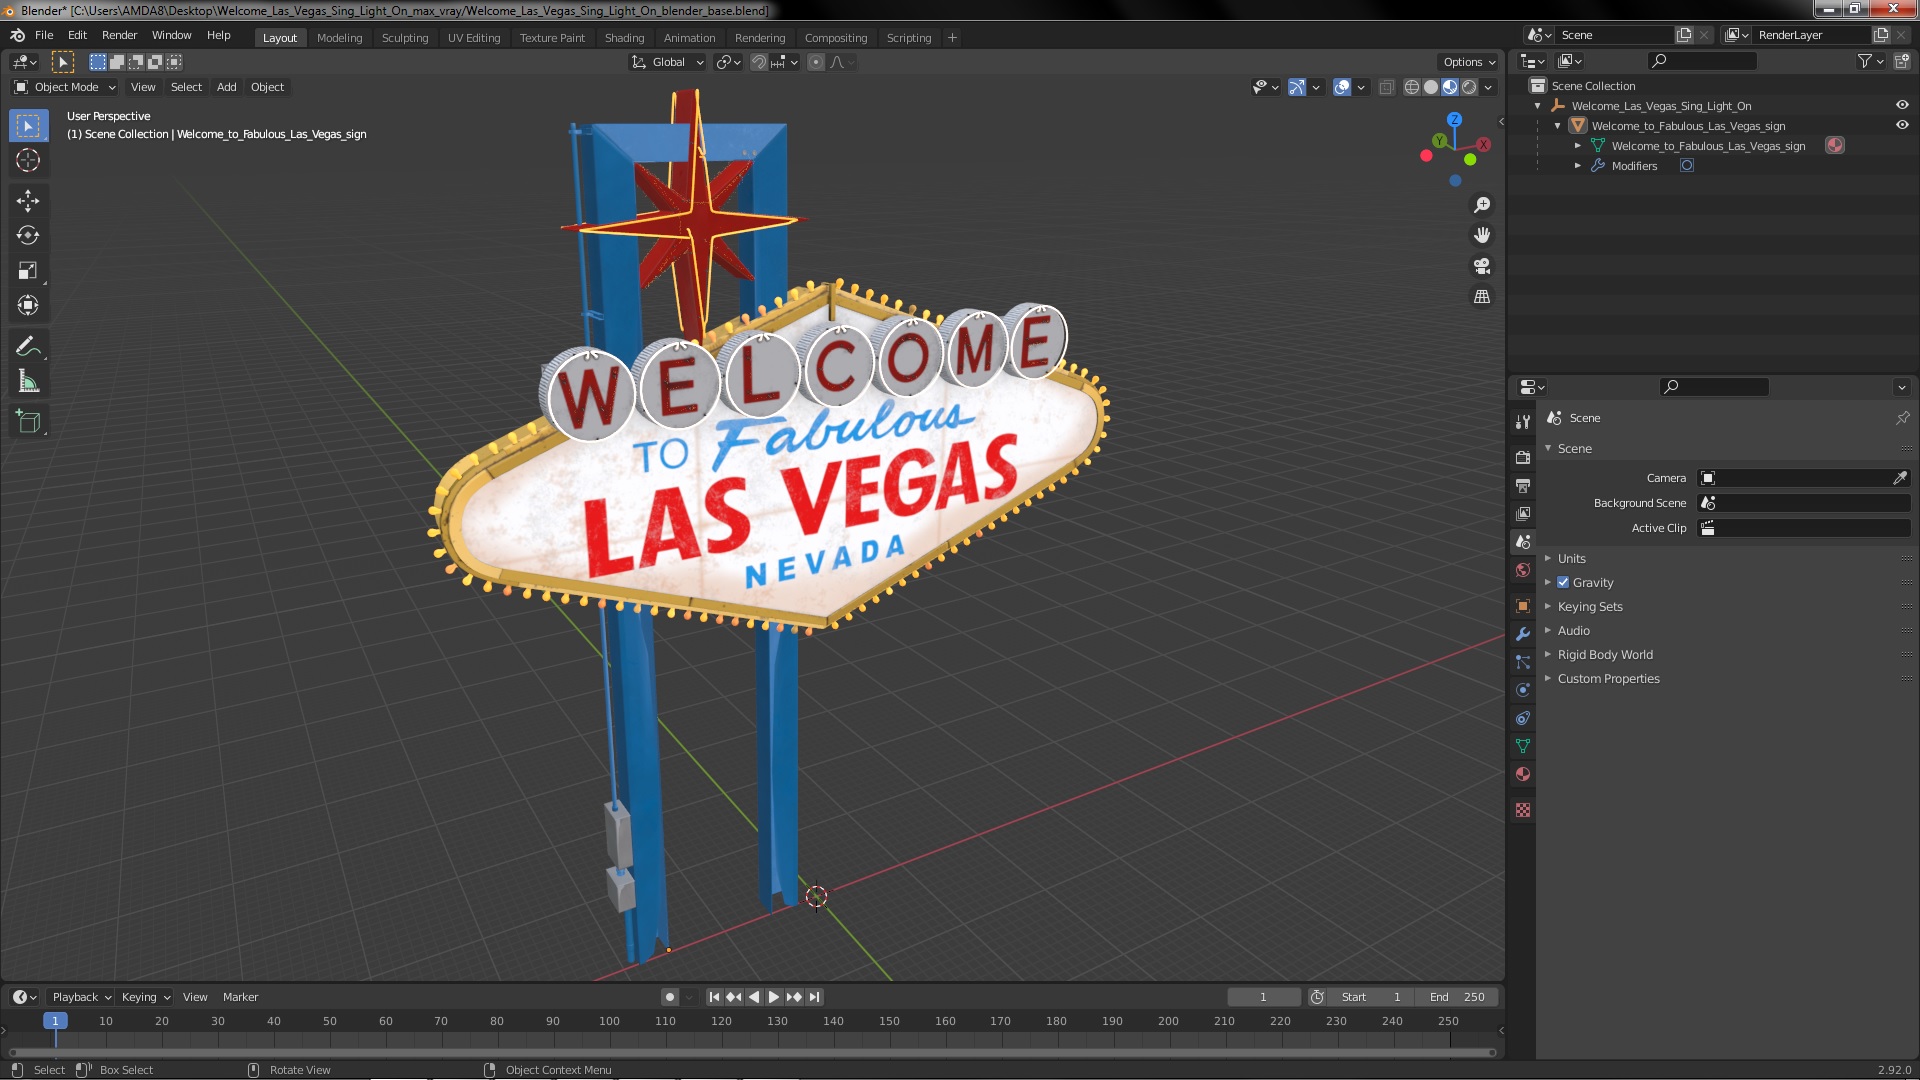
Task: Click frame 100 on timeline ruler
Action: (609, 1021)
